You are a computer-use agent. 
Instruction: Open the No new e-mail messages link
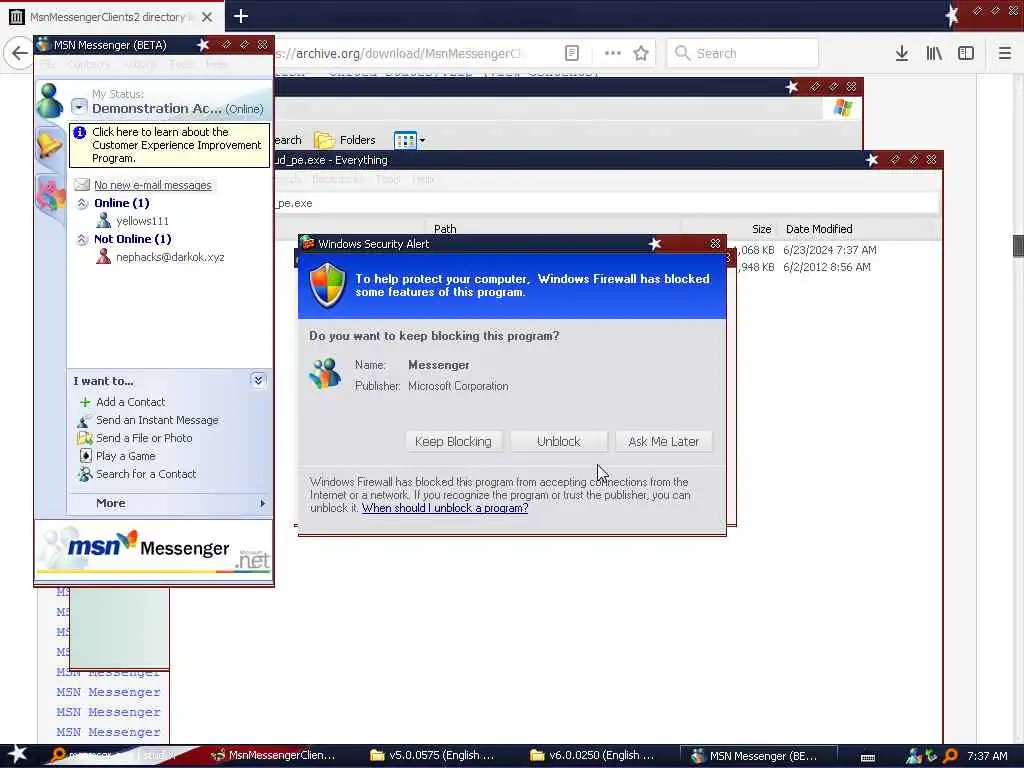pos(153,185)
